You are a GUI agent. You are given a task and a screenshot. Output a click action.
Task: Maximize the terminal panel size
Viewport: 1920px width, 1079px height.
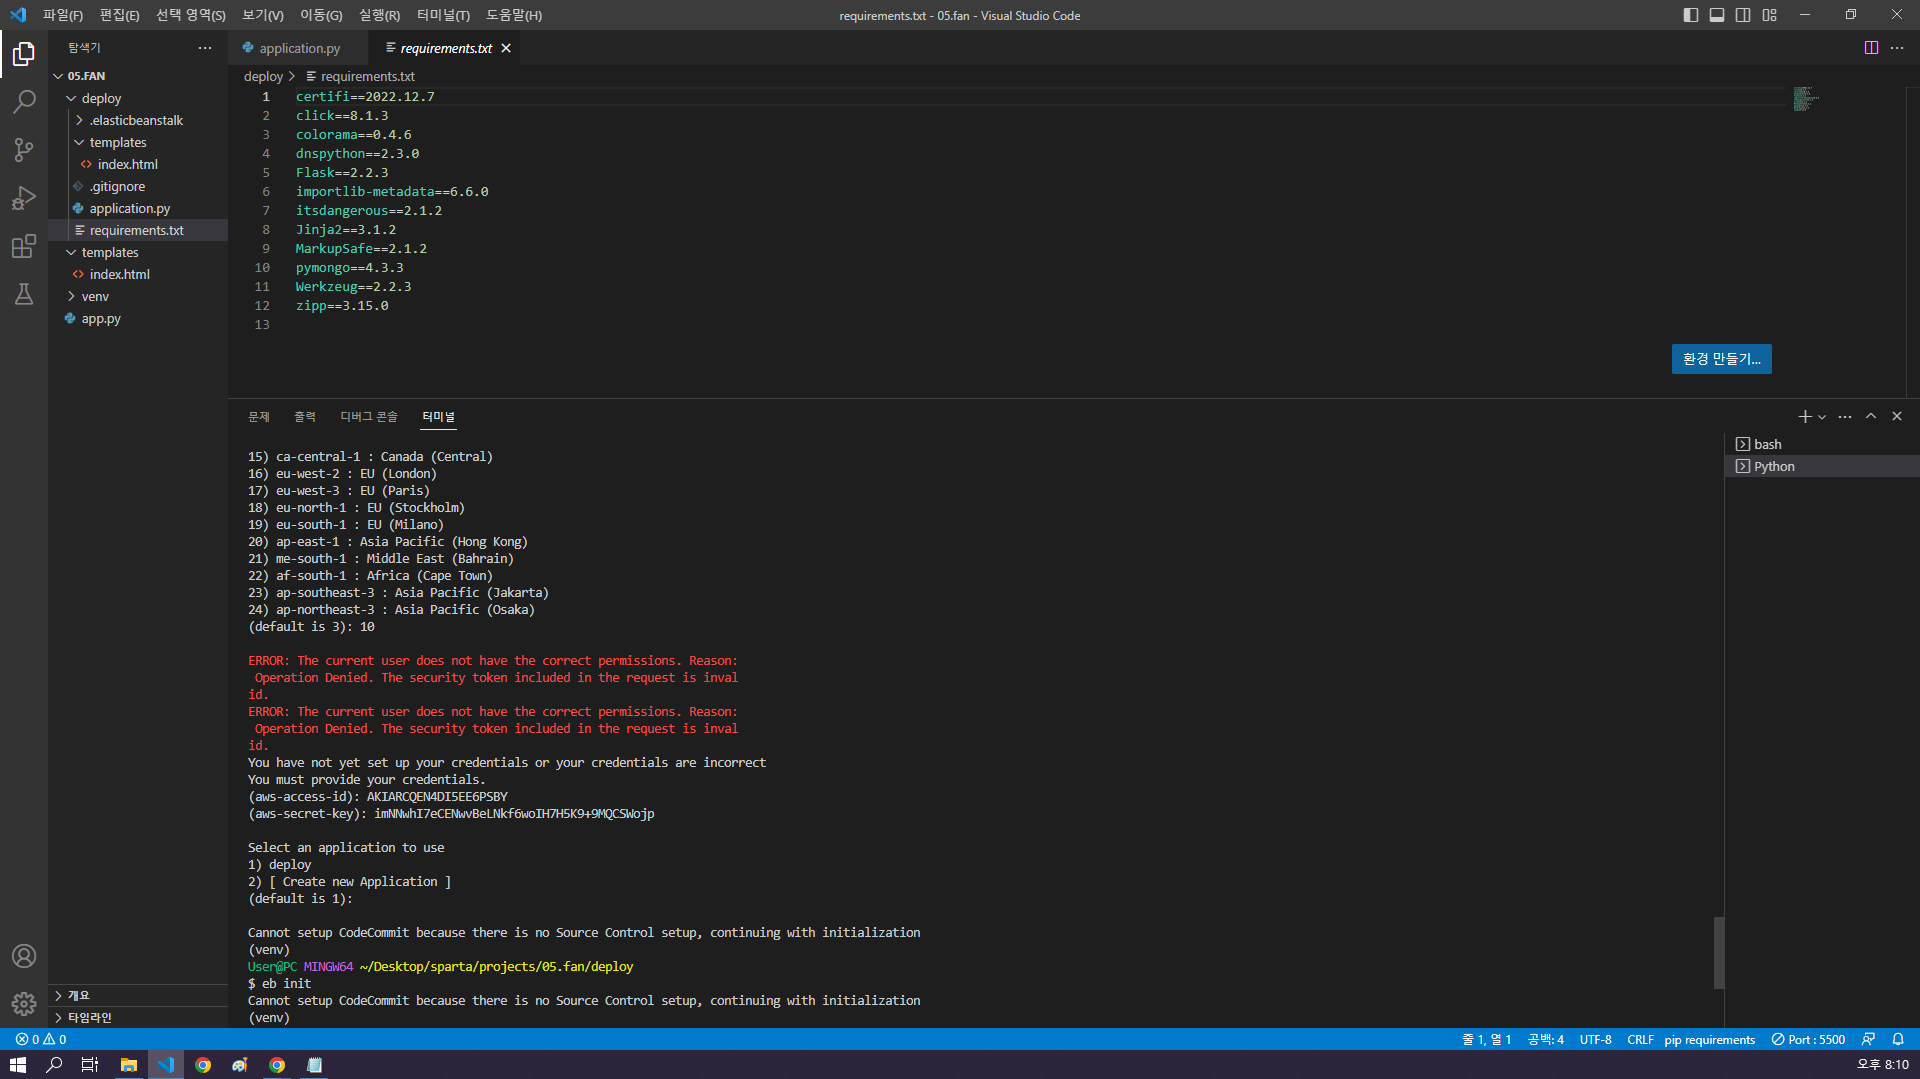pyautogui.click(x=1871, y=416)
